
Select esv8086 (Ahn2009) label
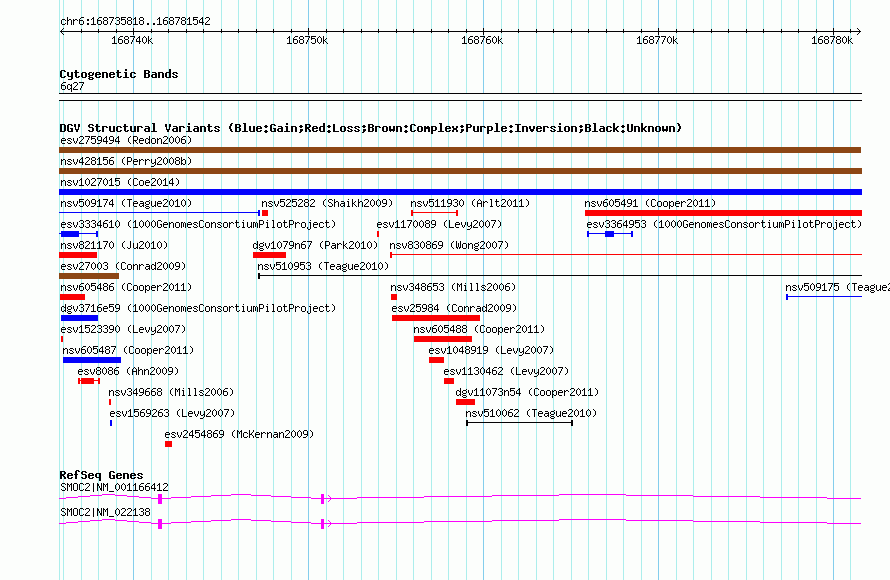(128, 371)
